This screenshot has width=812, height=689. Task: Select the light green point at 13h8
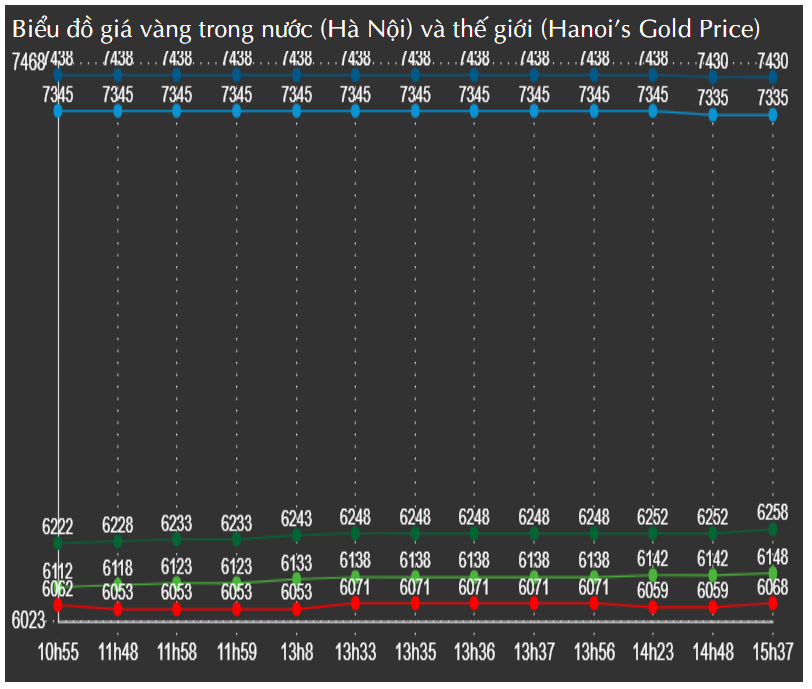tap(297, 578)
